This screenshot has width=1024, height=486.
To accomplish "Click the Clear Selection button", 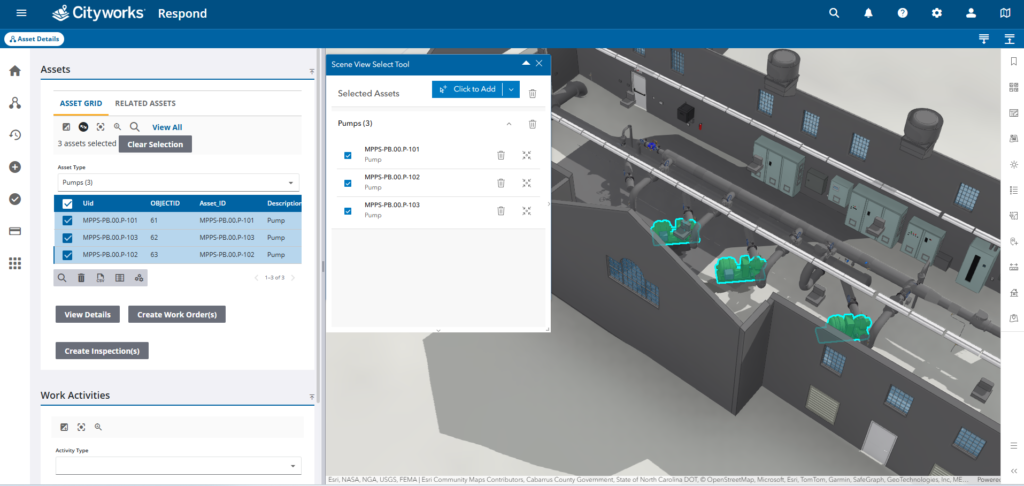I will click(155, 144).
